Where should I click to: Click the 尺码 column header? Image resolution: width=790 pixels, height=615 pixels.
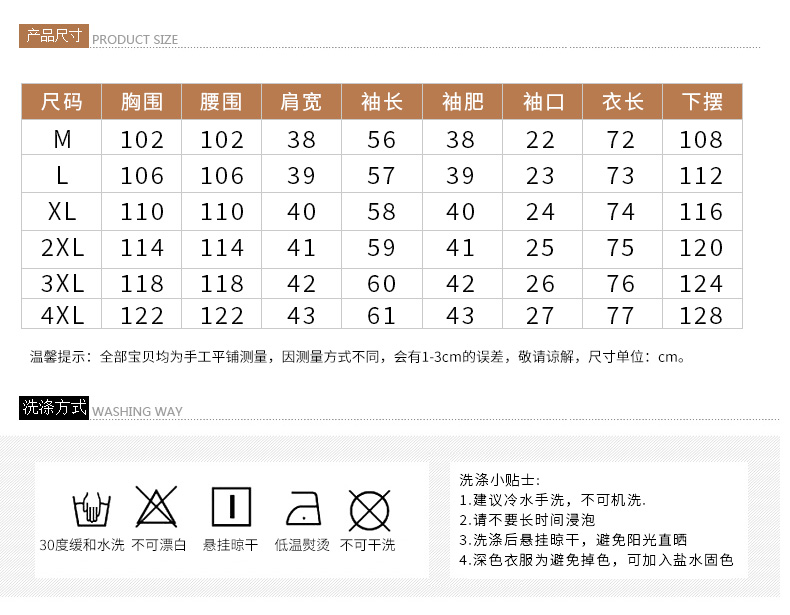coord(61,102)
